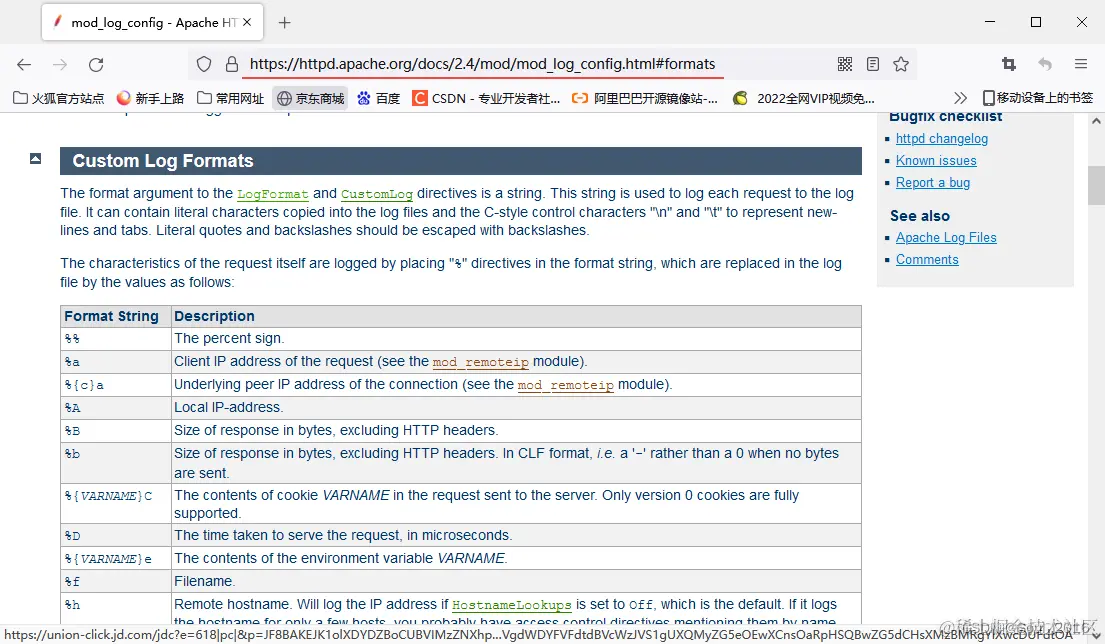Select the '%{c}a' format string cell
Viewport: 1105px width, 644px height.
(116, 385)
